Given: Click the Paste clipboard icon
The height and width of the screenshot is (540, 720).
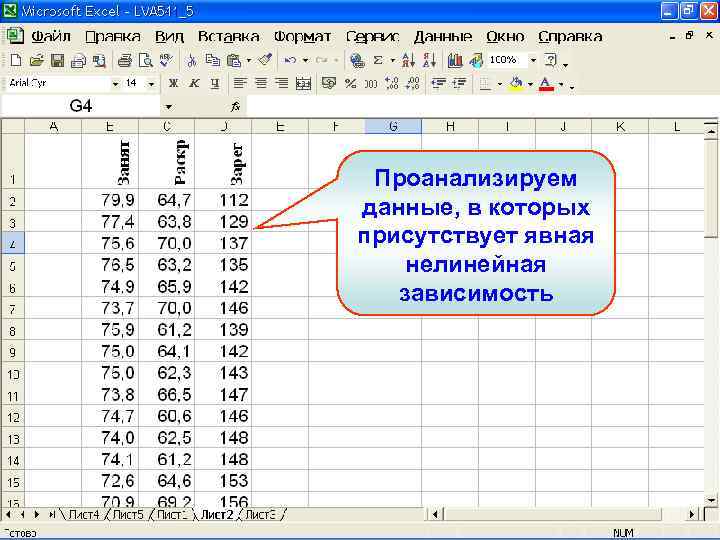Looking at the screenshot, I should [x=234, y=60].
